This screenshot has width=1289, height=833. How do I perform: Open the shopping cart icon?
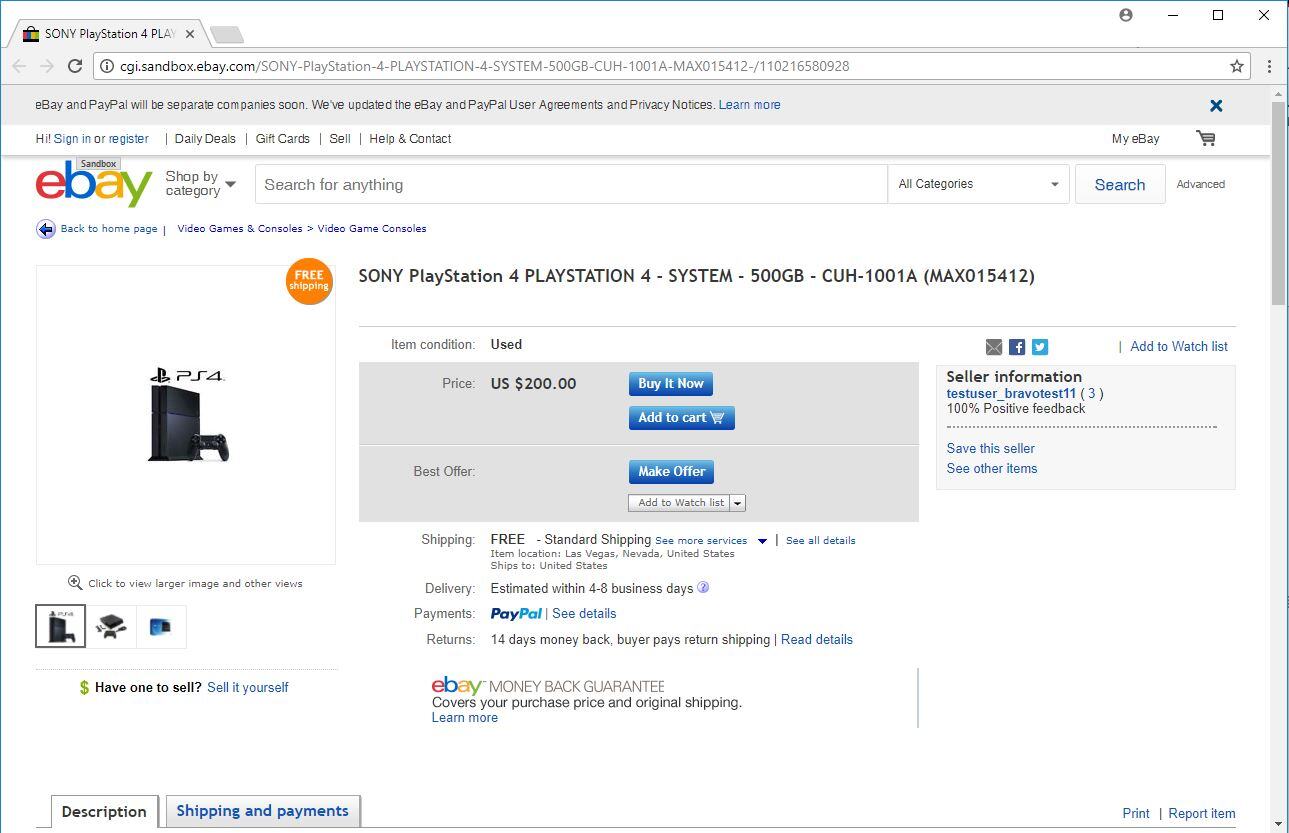click(1206, 138)
